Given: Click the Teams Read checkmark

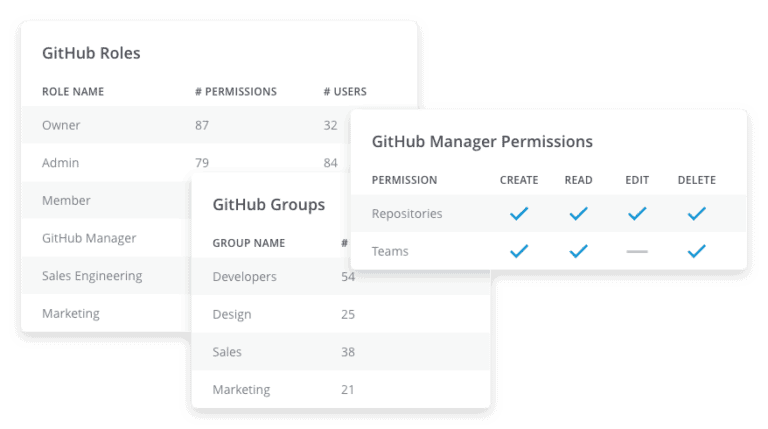Looking at the screenshot, I should pos(578,251).
